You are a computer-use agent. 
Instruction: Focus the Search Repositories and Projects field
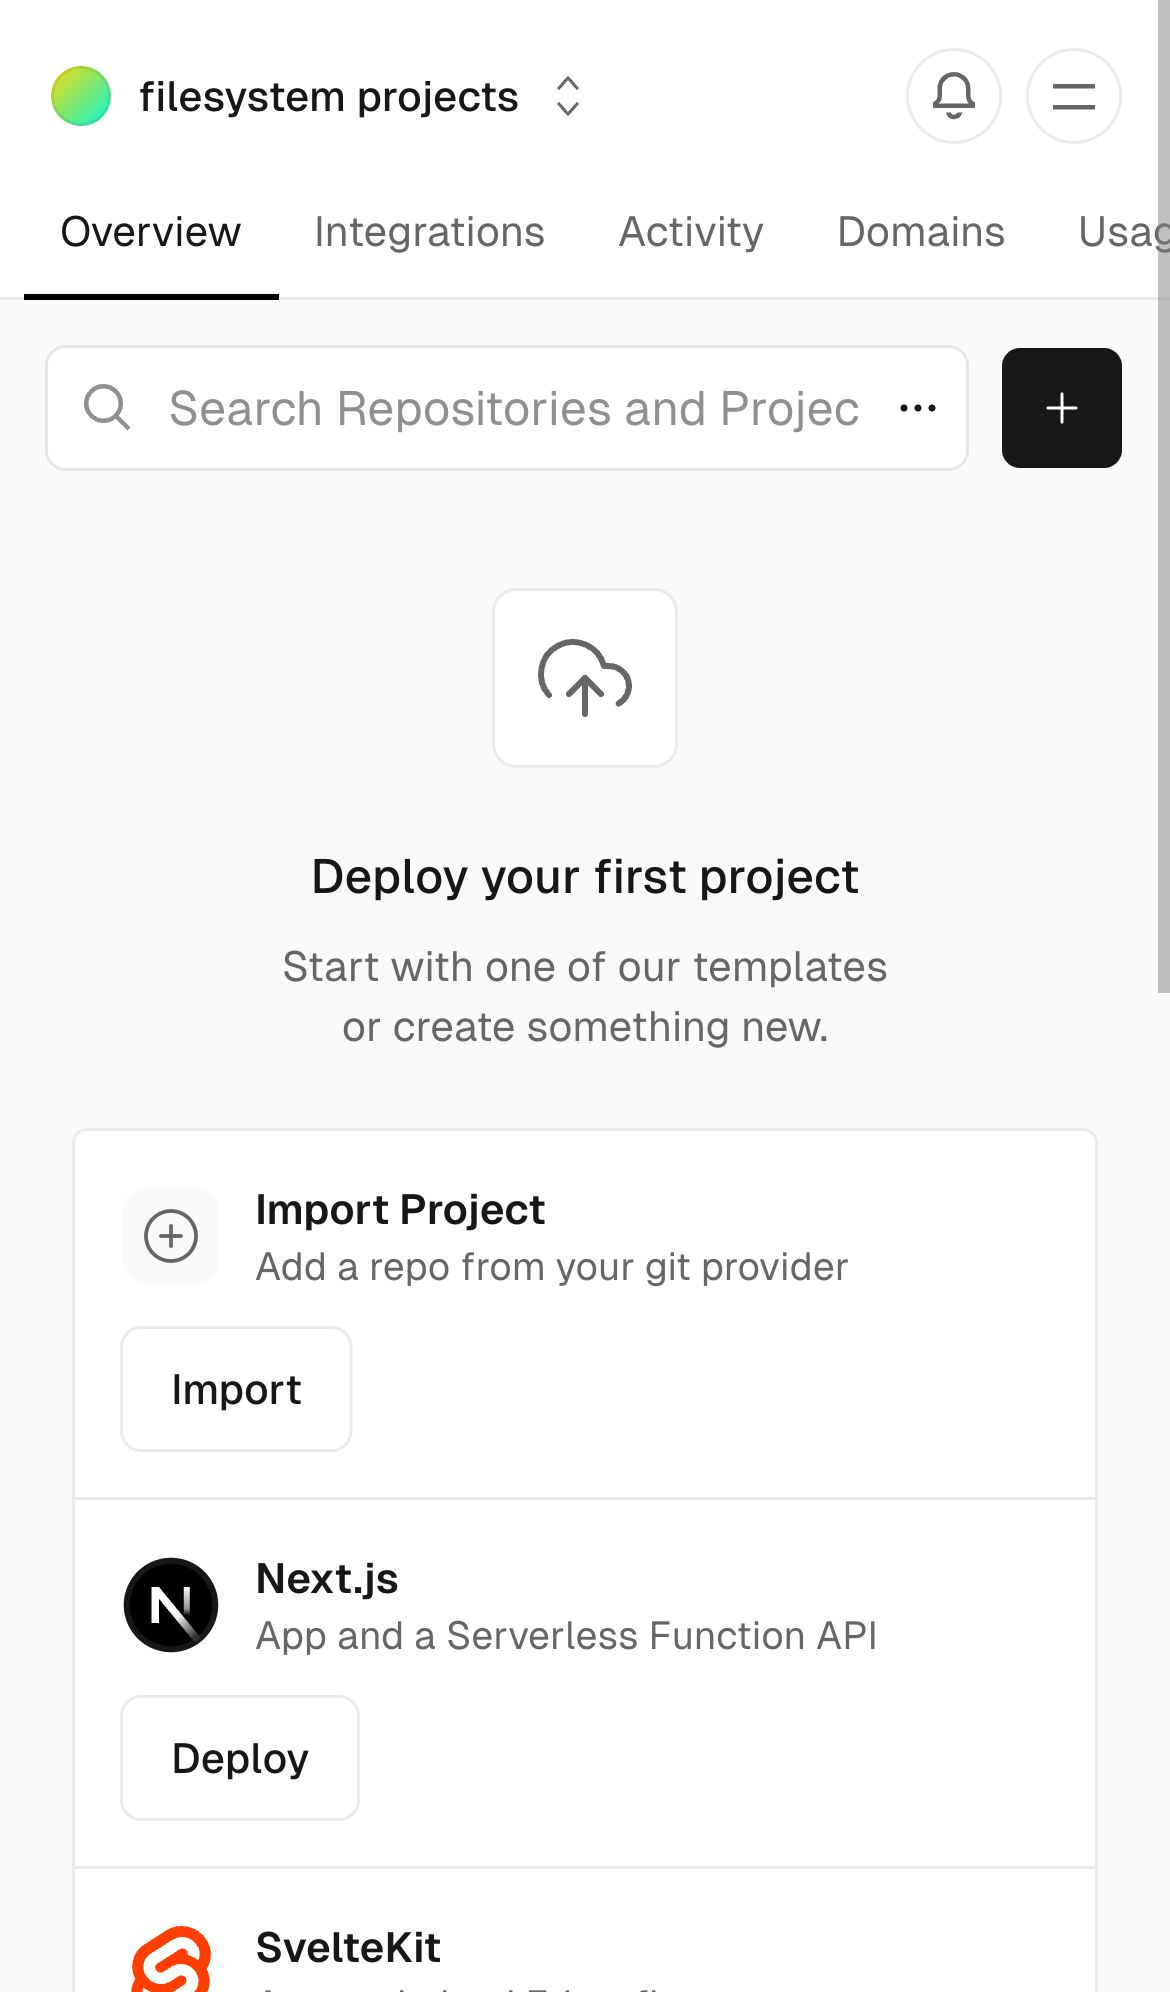[507, 408]
